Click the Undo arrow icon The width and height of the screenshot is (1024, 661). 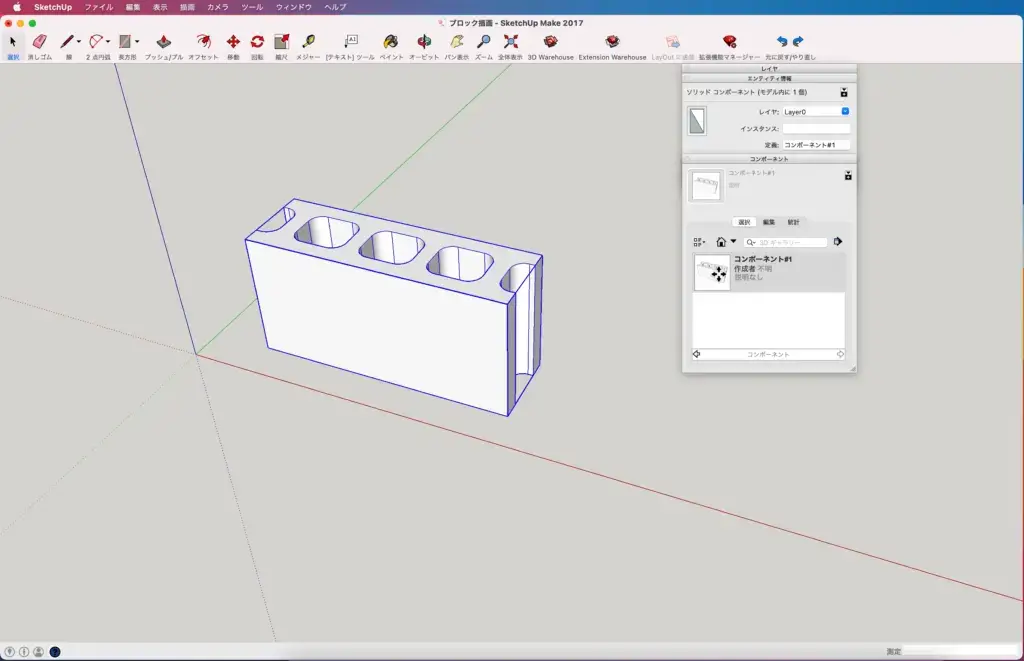[x=782, y=41]
